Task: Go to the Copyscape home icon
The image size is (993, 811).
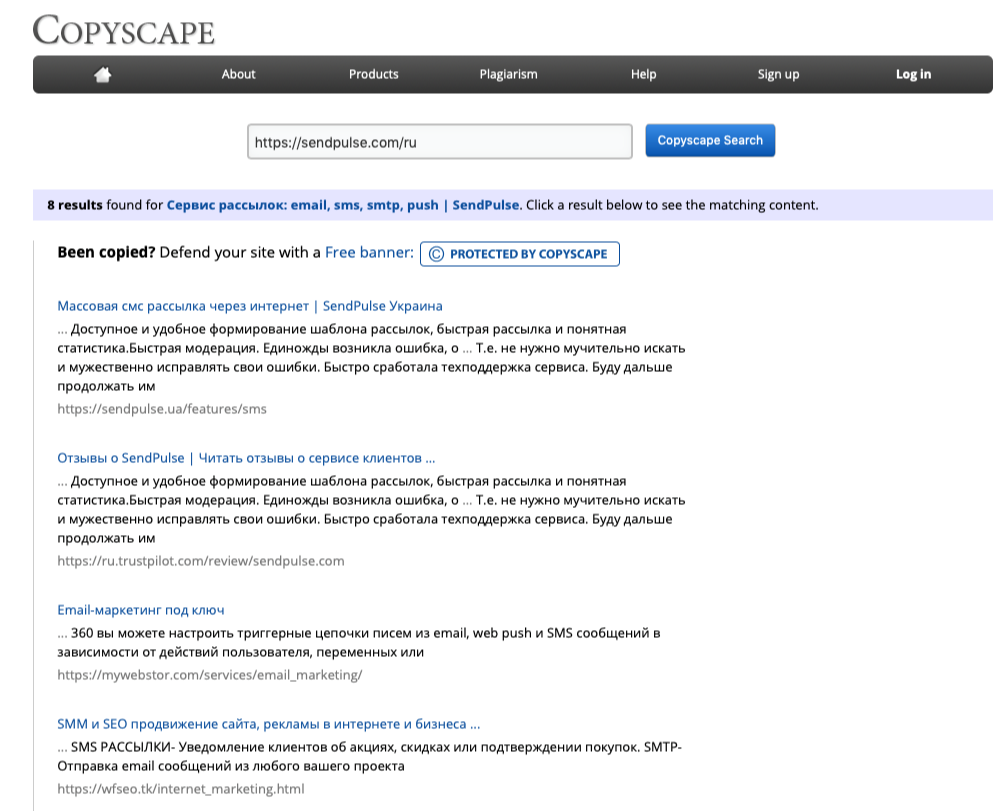Action: tap(103, 75)
